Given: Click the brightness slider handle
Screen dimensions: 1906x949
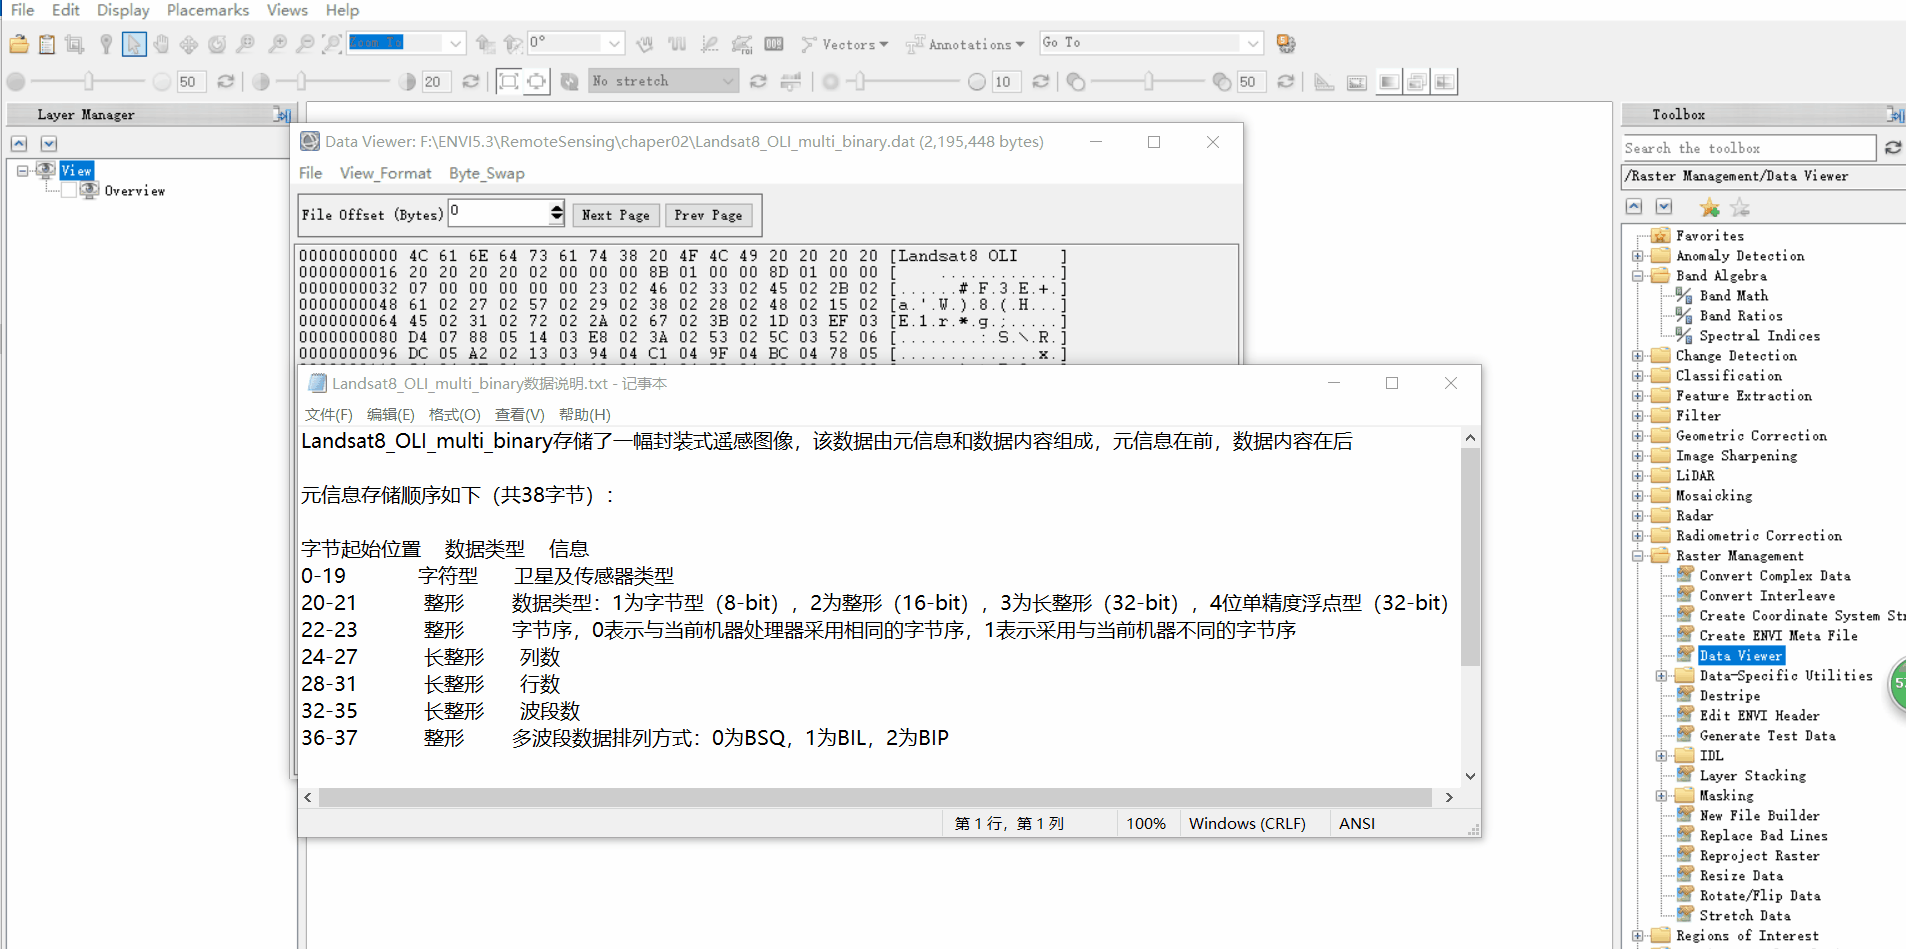Looking at the screenshot, I should [x=89, y=82].
